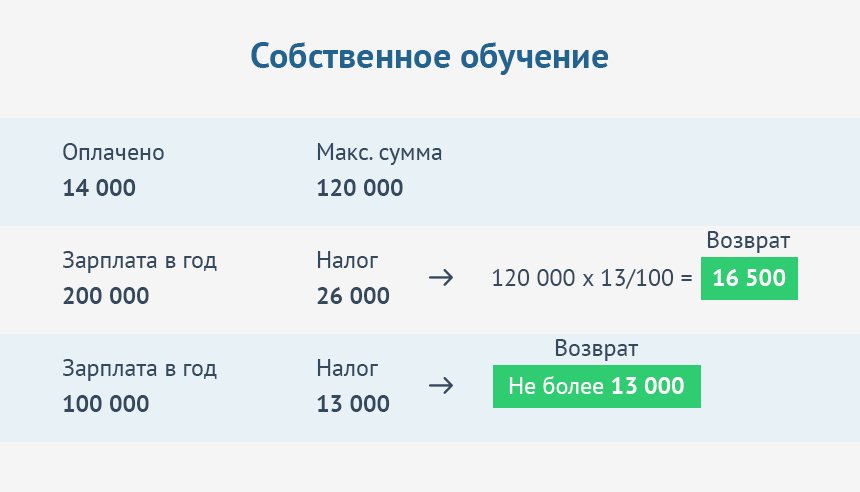This screenshot has width=860, height=492.
Task: Click the green "Не более 13 000" badge
Action: click(x=596, y=386)
